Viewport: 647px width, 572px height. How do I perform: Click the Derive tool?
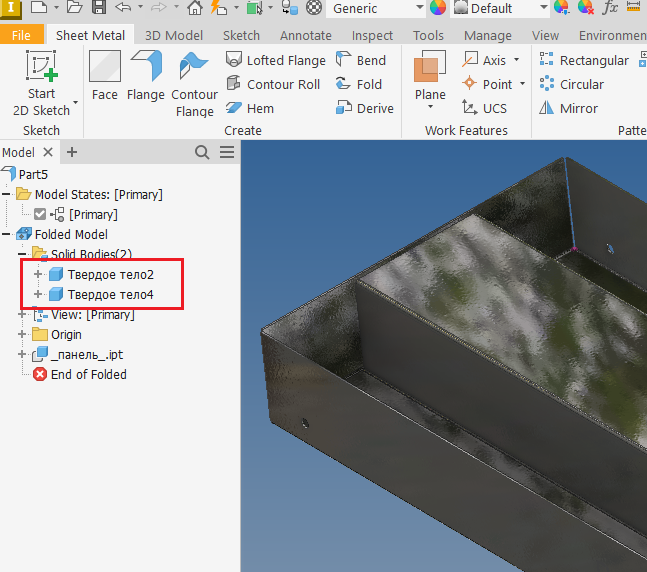364,108
